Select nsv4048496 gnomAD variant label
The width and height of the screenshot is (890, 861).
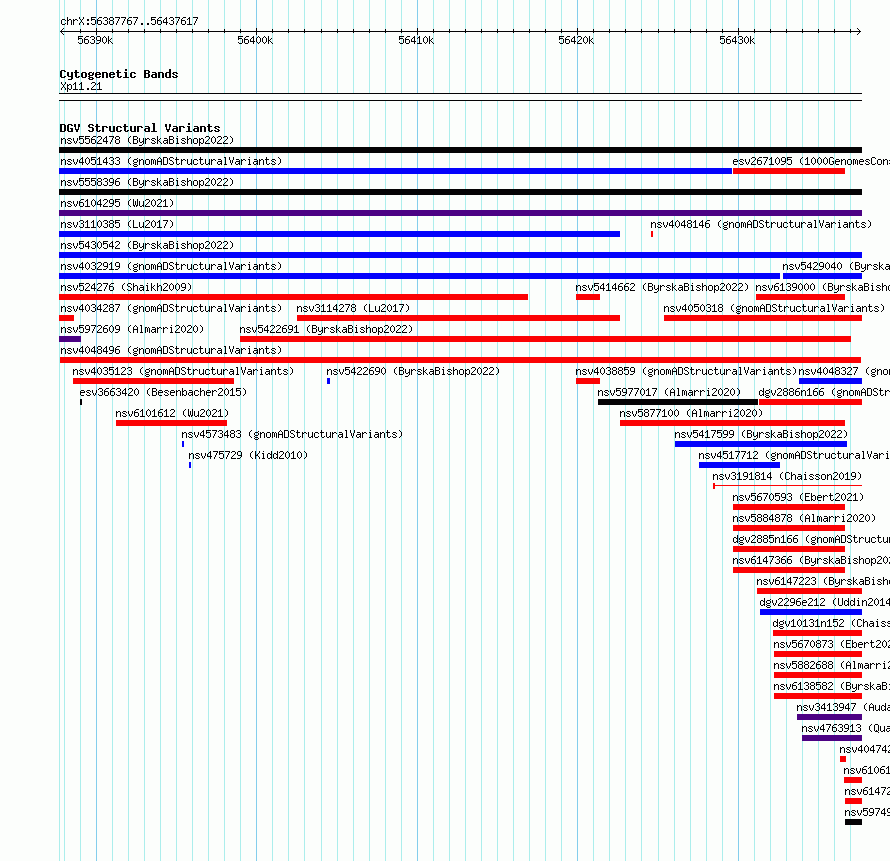(171, 350)
